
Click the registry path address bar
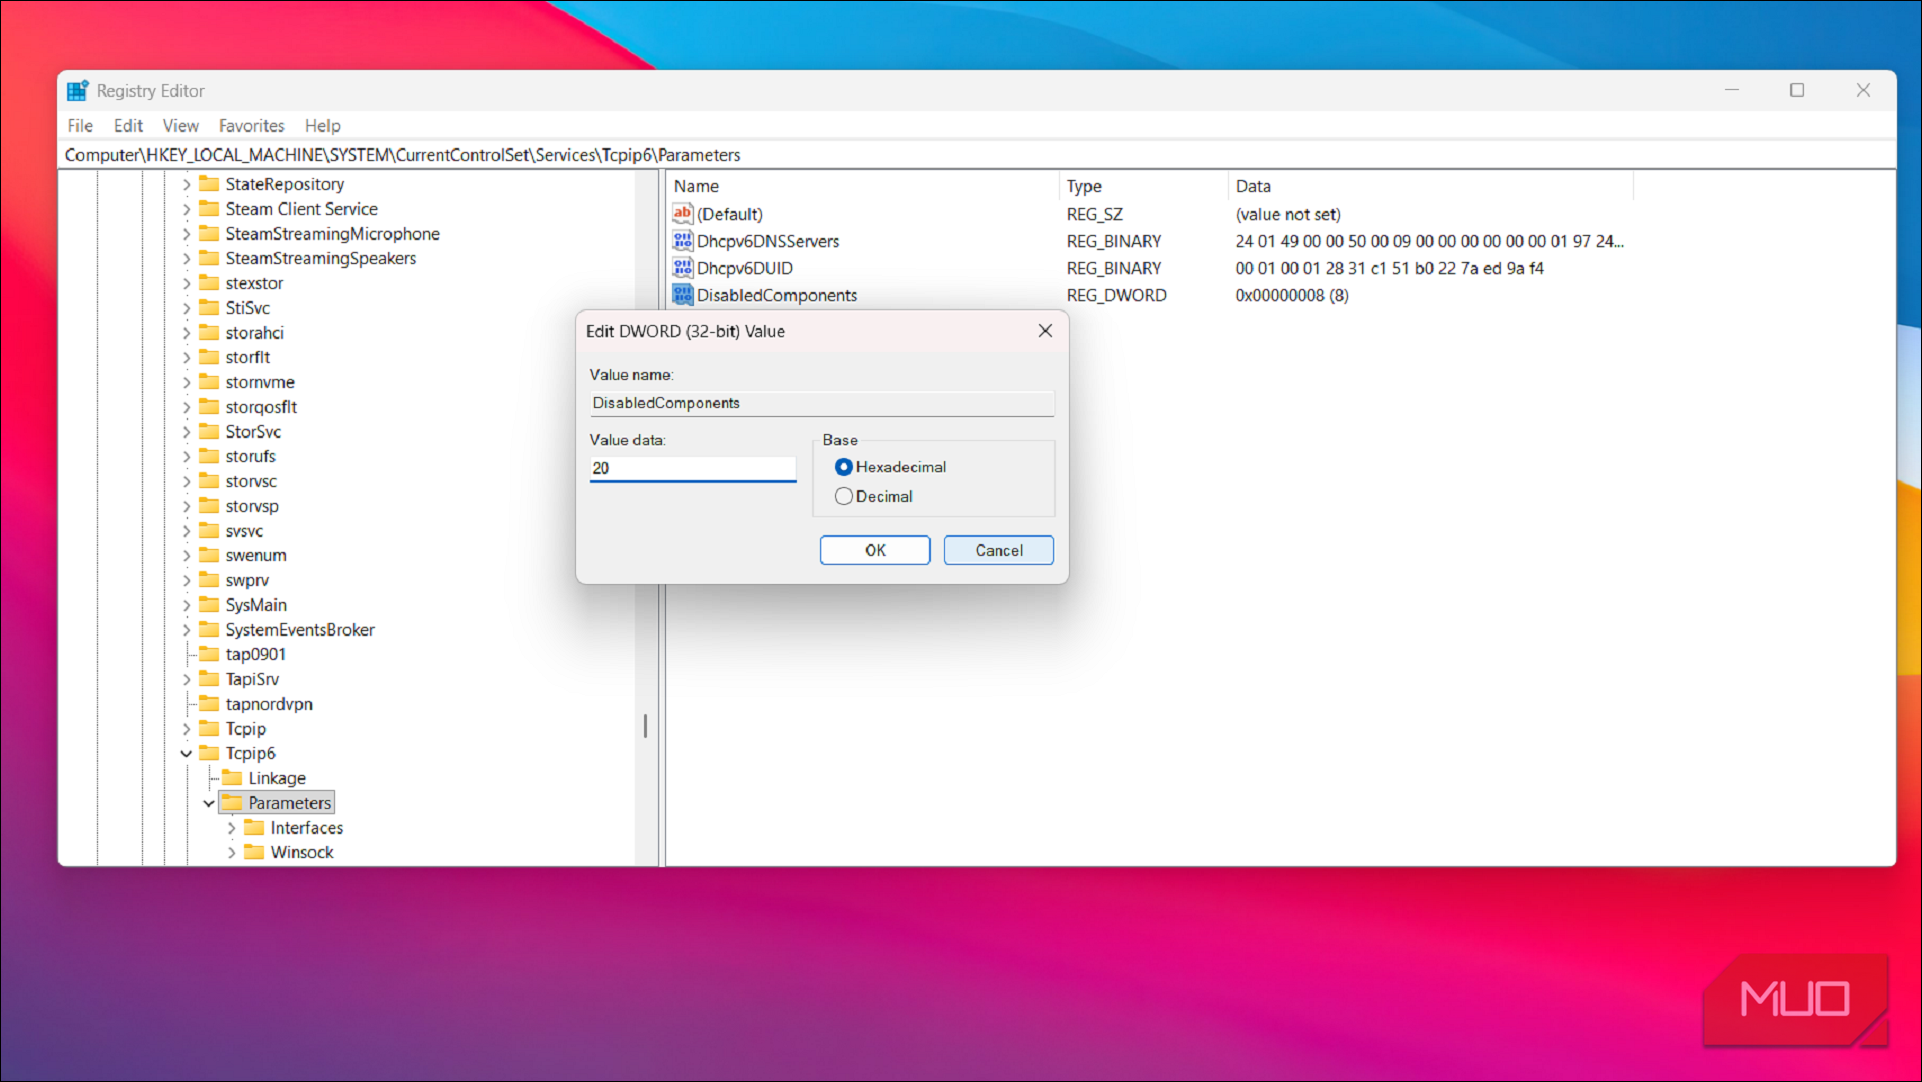(x=978, y=155)
